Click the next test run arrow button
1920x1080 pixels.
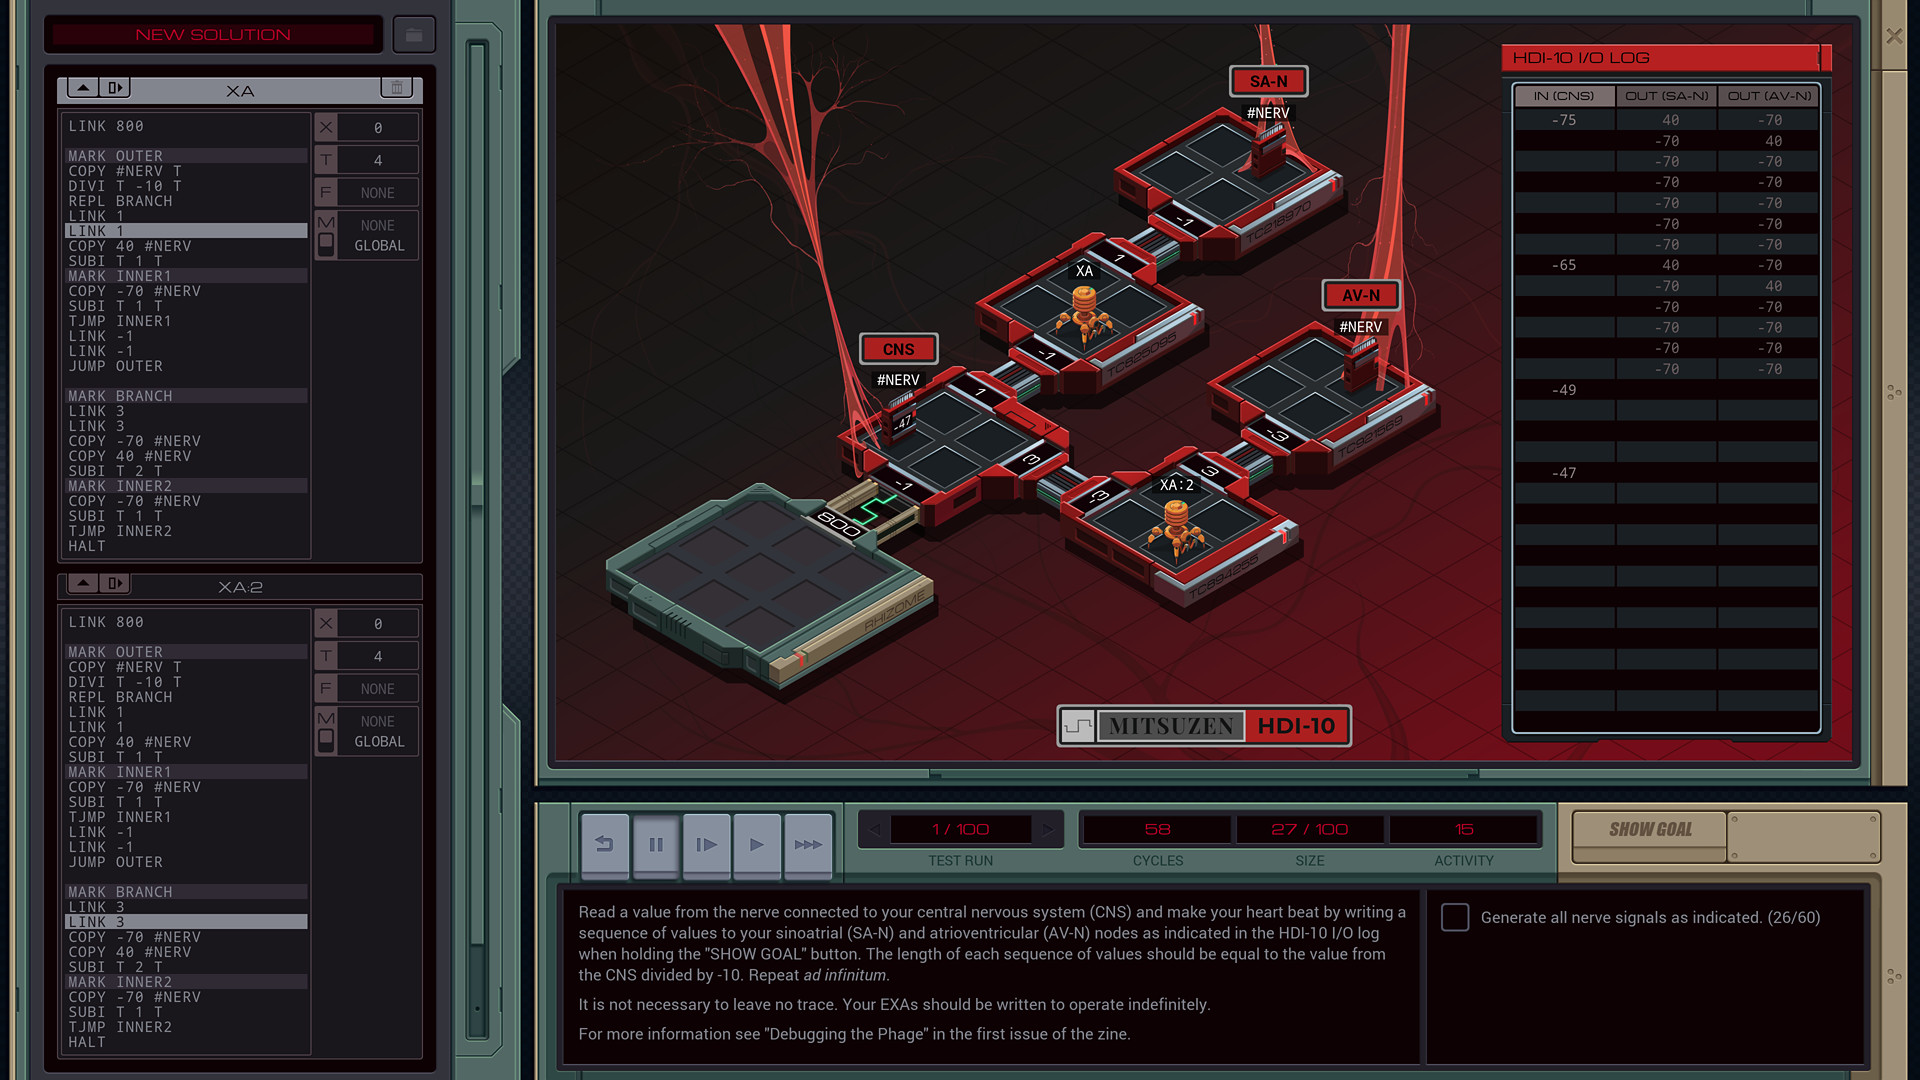point(1048,828)
